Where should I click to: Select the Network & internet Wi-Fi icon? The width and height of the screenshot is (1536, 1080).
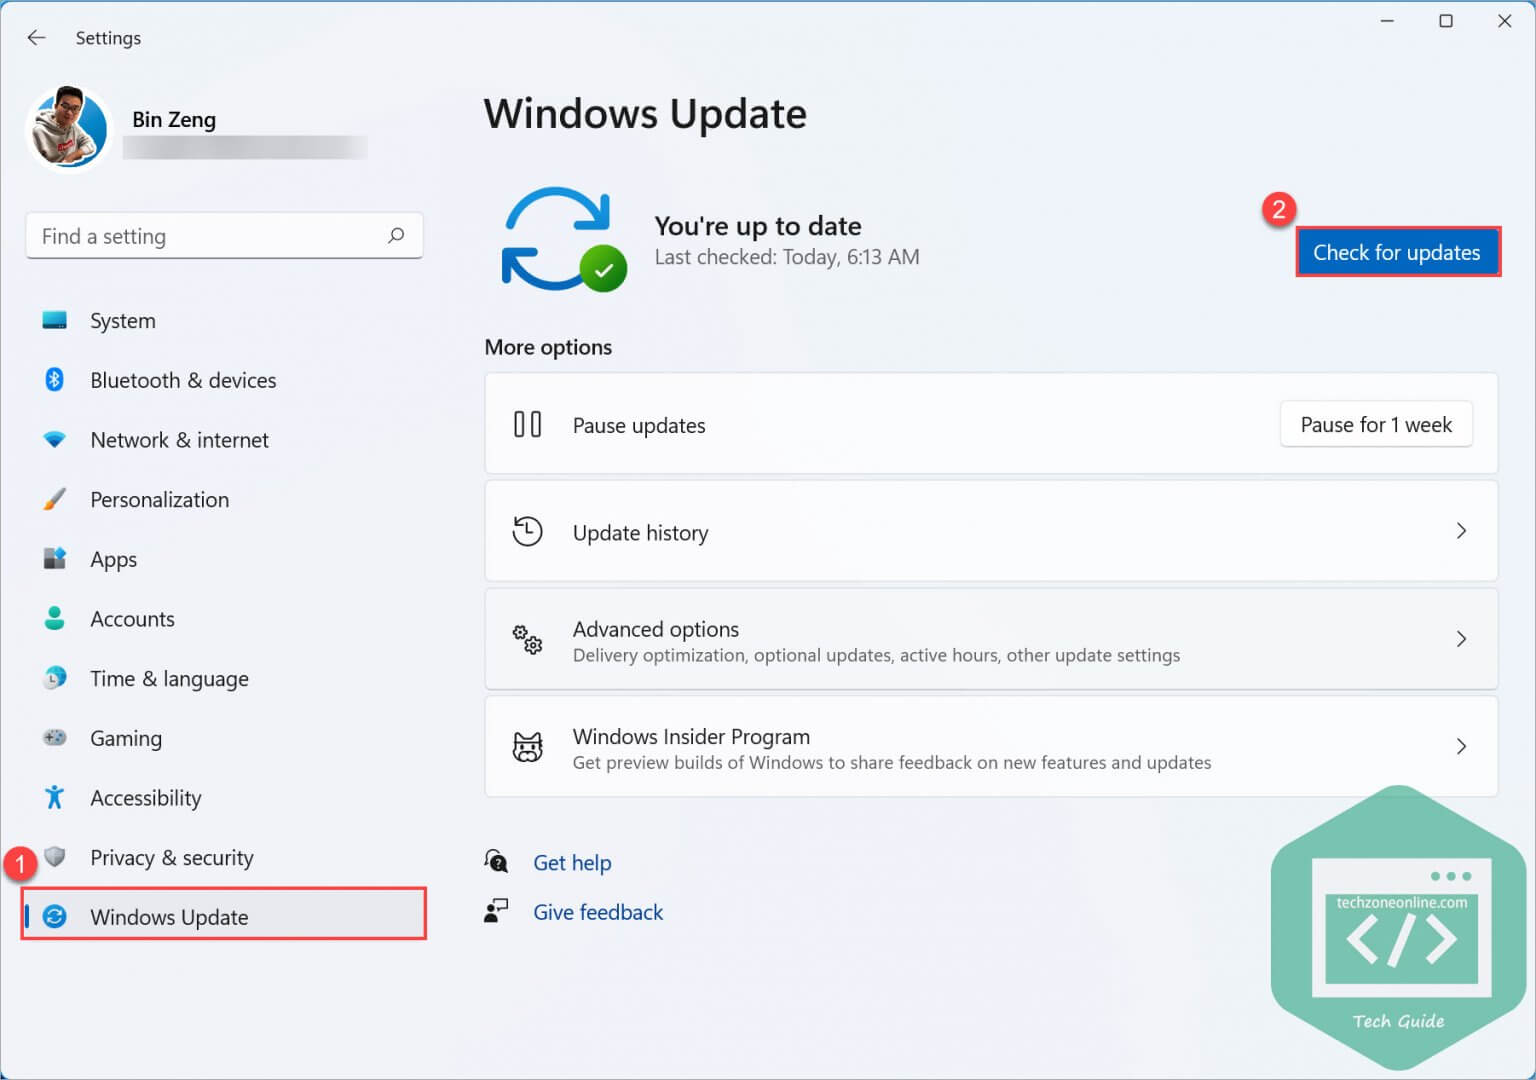coord(55,440)
